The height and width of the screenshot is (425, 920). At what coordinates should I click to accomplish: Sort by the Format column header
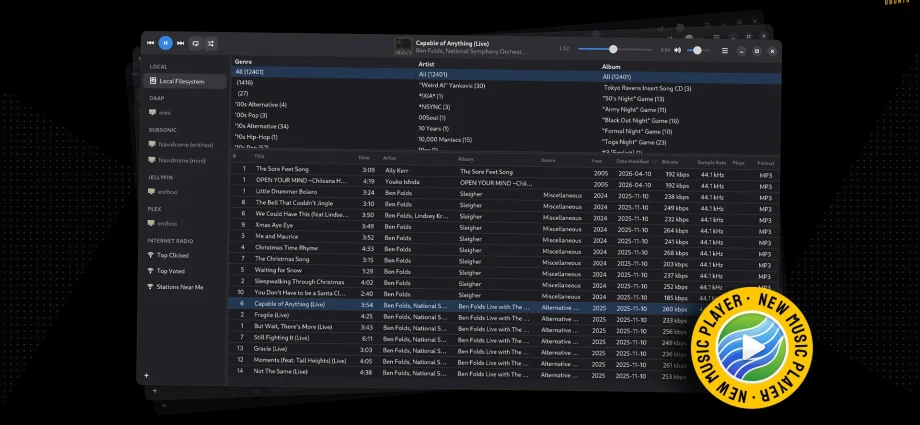click(x=766, y=163)
